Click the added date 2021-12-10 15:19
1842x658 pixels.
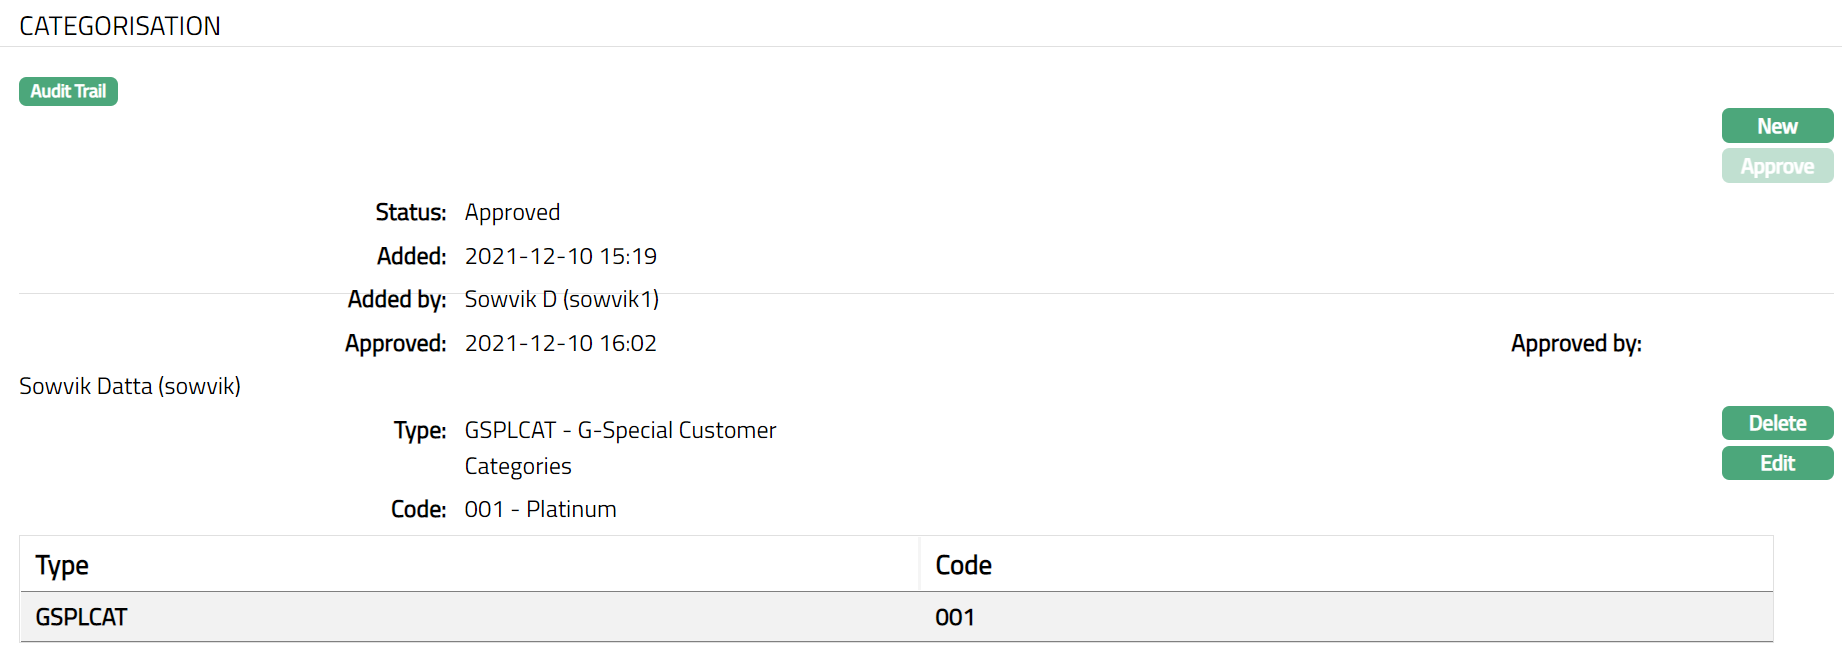coord(560,256)
